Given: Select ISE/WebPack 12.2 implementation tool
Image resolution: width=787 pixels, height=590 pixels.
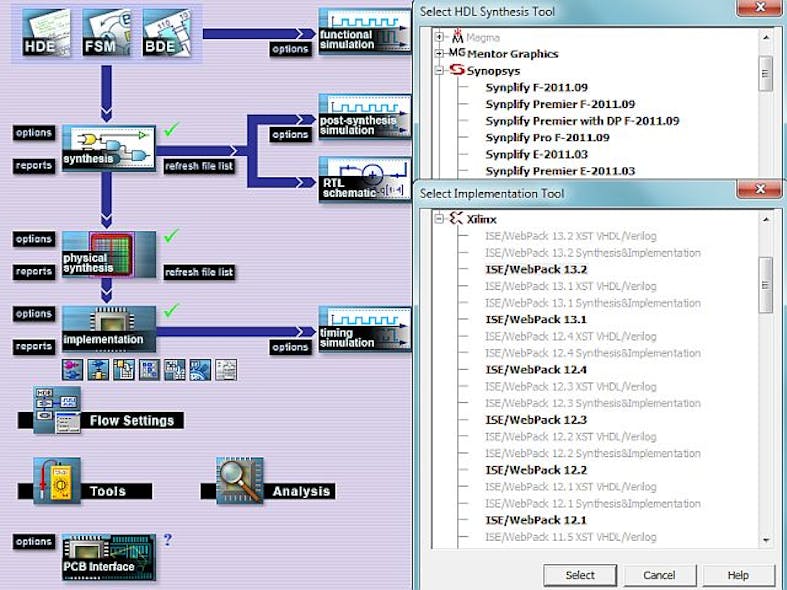Looking at the screenshot, I should [536, 470].
